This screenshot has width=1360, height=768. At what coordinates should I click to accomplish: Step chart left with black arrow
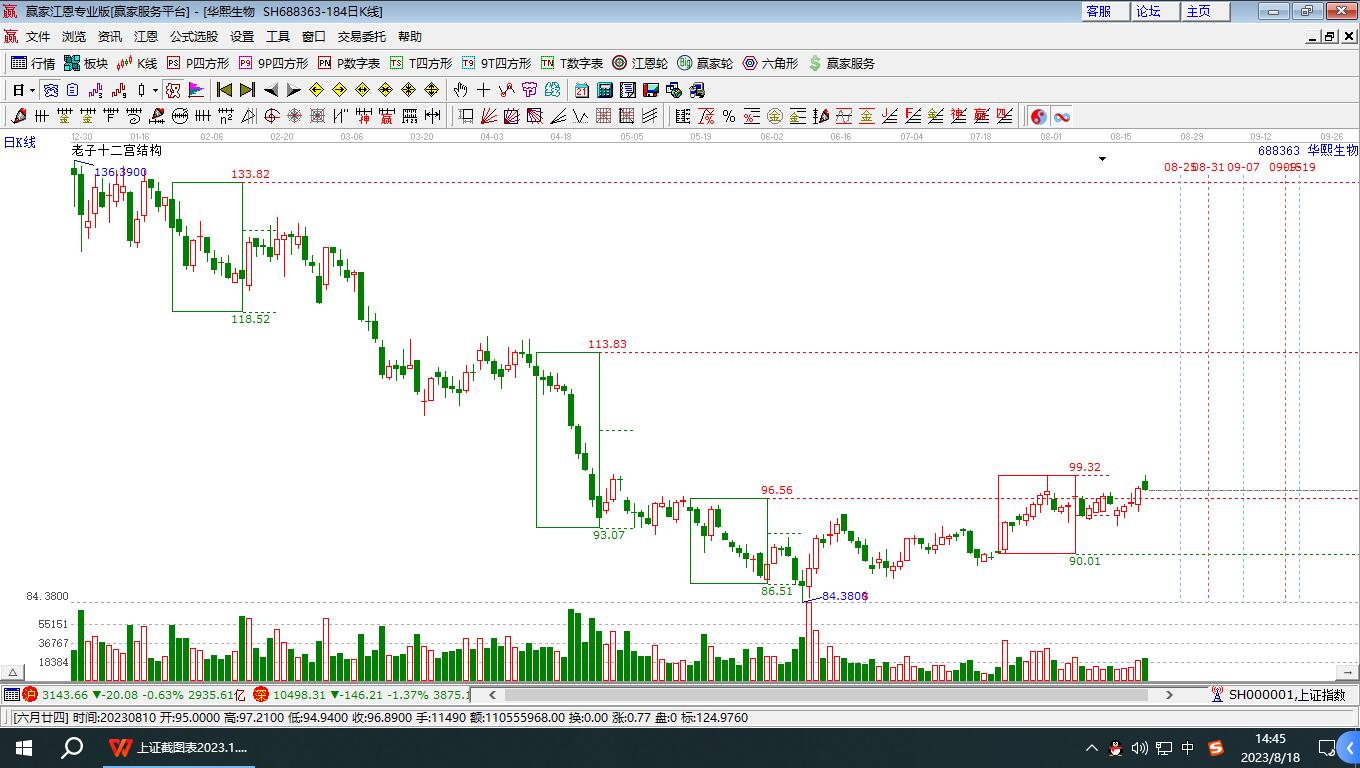pyautogui.click(x=270, y=90)
